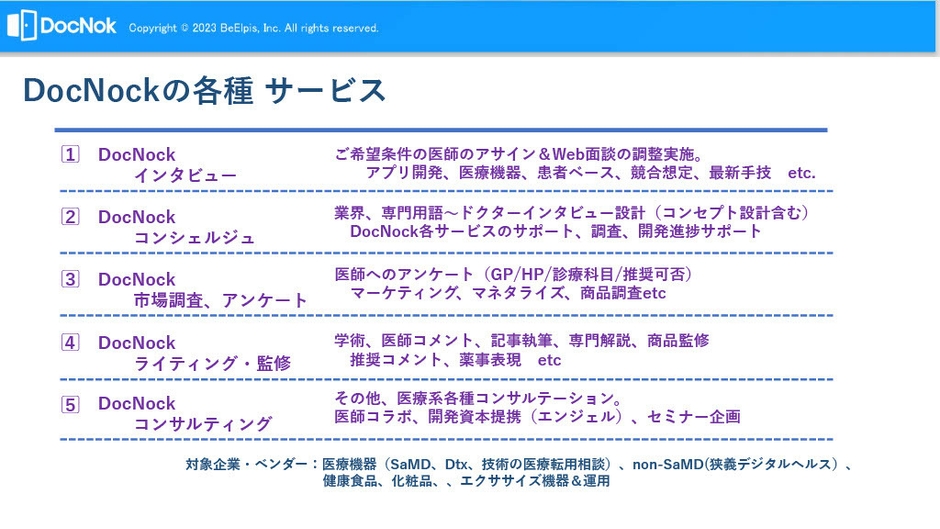Click the line 業界、専門用語～ドクターインタビュー設計
Screen dimensions: 940x529
573,212
